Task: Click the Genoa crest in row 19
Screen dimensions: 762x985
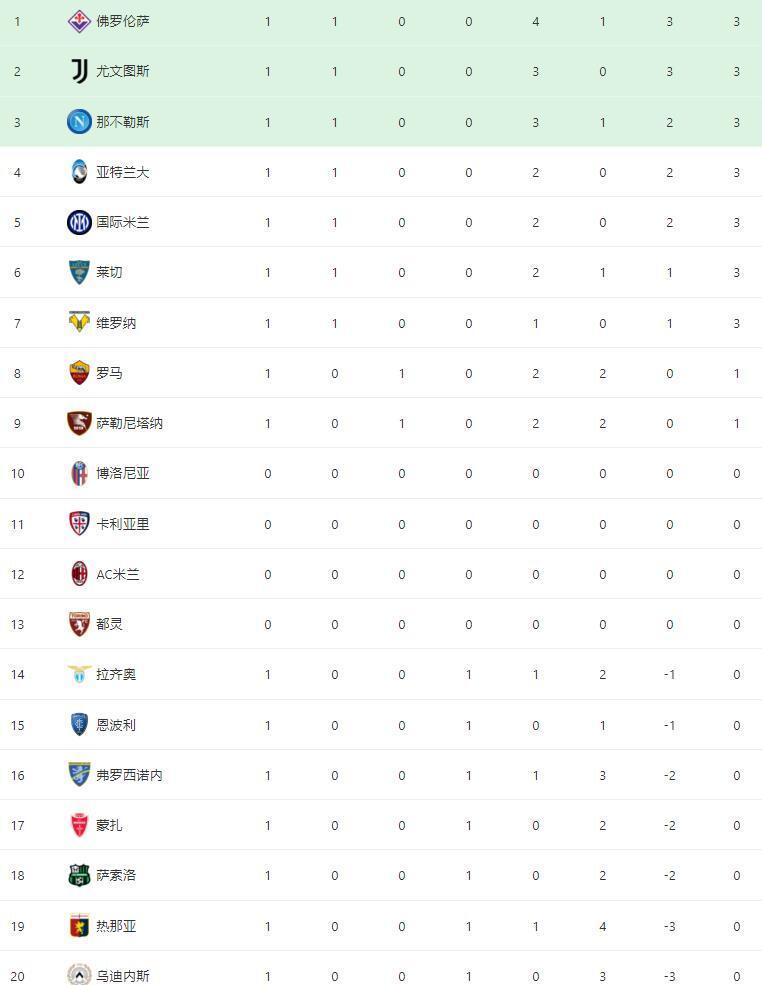Action: tap(79, 926)
